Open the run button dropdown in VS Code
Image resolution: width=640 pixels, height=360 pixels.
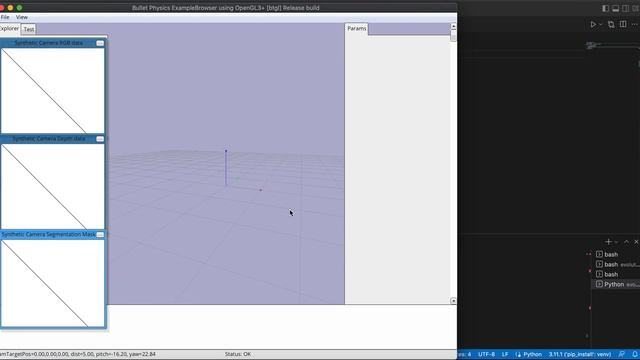tap(600, 24)
